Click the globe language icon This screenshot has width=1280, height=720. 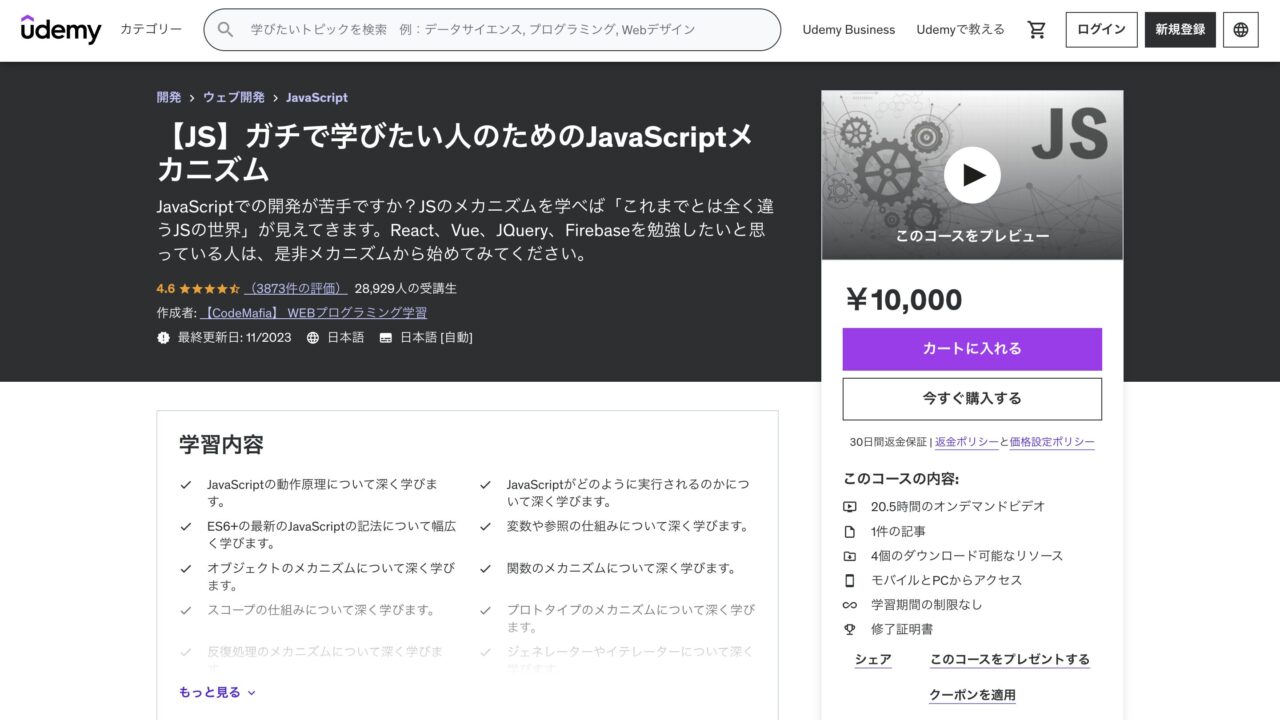1240,30
